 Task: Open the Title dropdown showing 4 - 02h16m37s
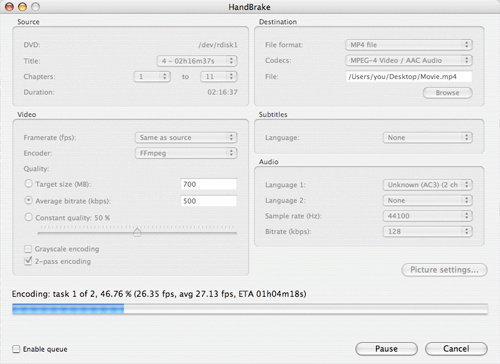click(197, 61)
